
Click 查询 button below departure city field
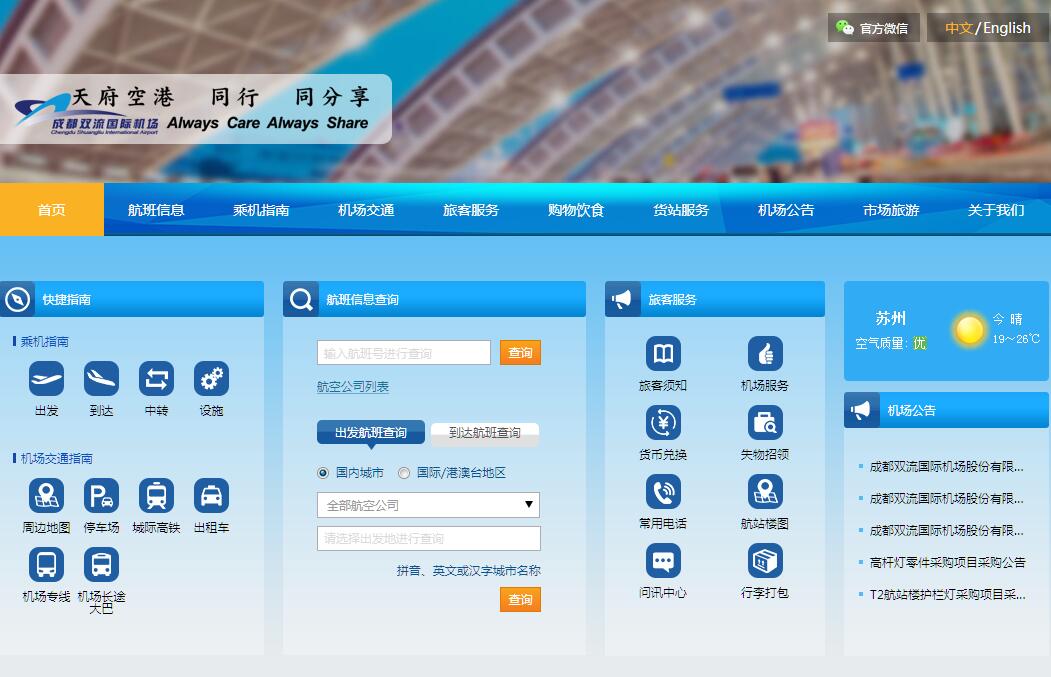coord(520,599)
